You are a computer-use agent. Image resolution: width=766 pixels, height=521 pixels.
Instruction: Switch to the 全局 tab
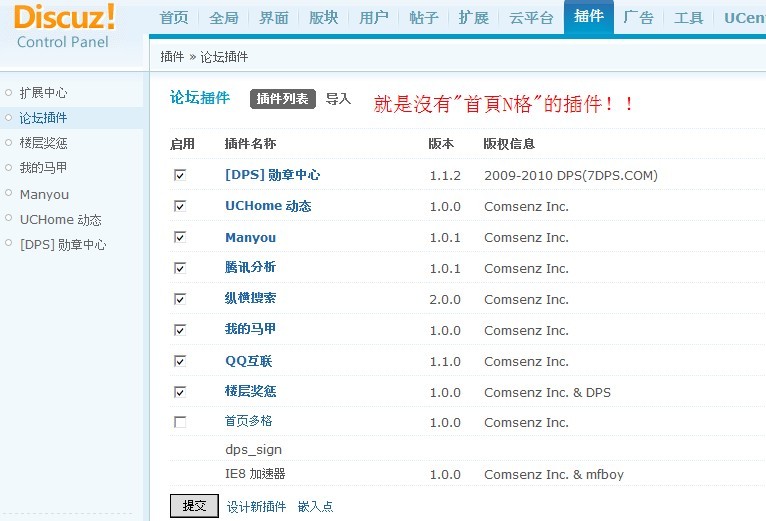pyautogui.click(x=224, y=18)
